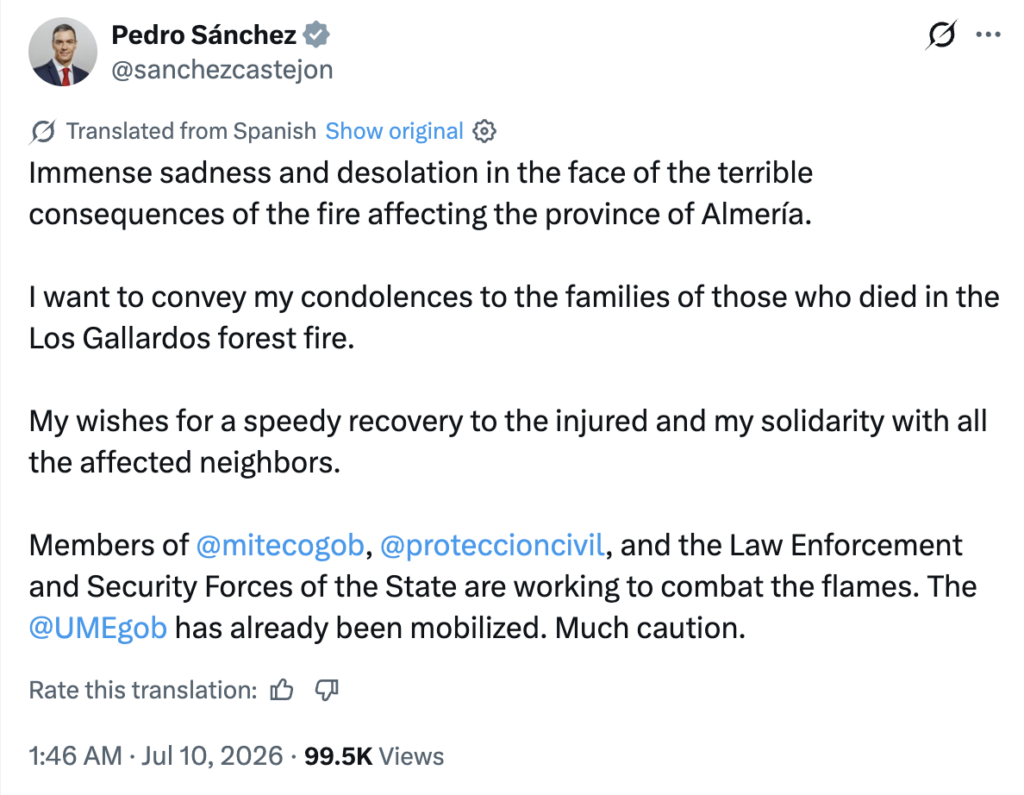The width and height of the screenshot is (1024, 795).
Task: Open translation settings gear icon
Action: click(x=484, y=131)
